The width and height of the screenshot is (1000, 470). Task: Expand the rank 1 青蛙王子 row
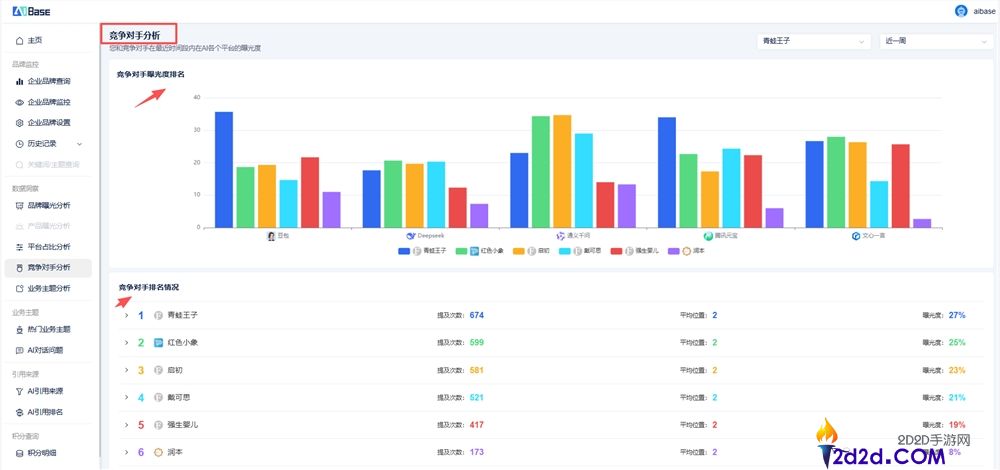126,316
